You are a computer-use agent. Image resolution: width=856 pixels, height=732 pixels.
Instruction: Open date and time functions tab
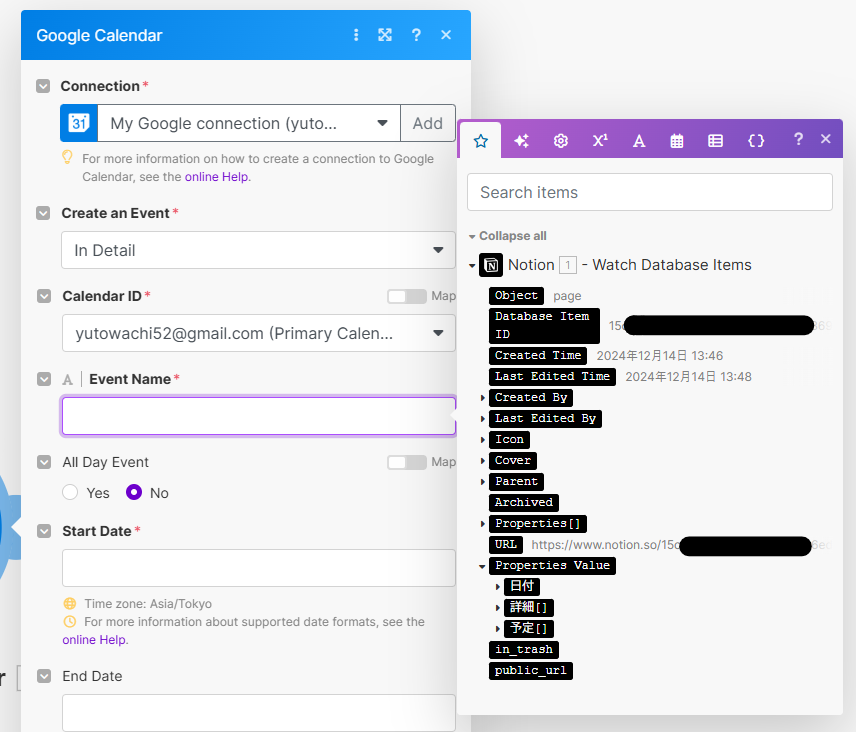pyautogui.click(x=676, y=141)
